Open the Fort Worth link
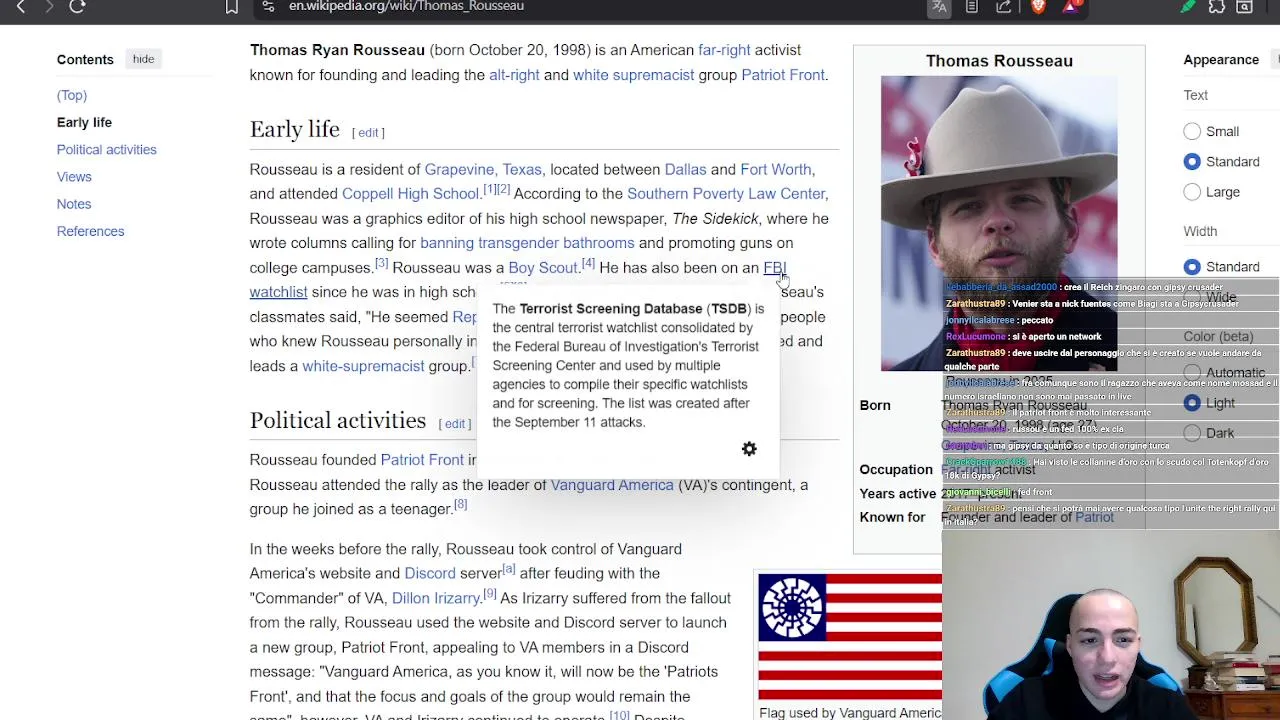The width and height of the screenshot is (1280, 720). coord(776,169)
